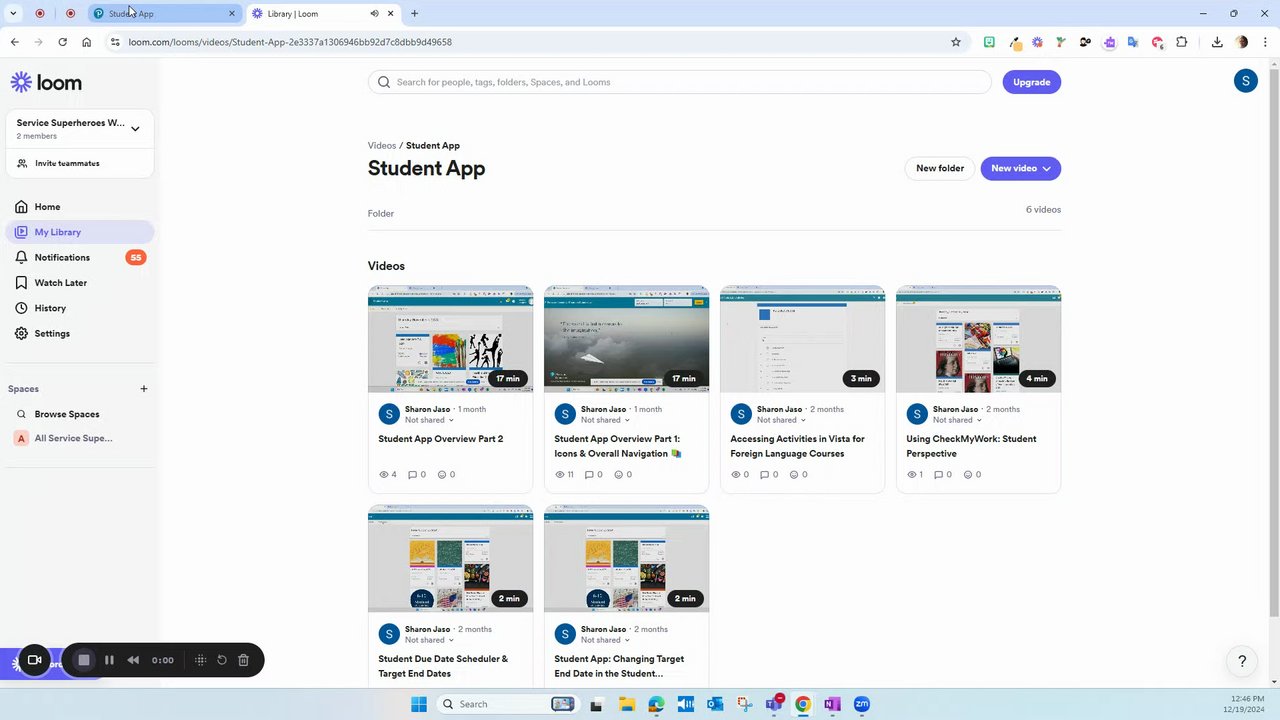Select My Library in the sidebar

(80, 232)
